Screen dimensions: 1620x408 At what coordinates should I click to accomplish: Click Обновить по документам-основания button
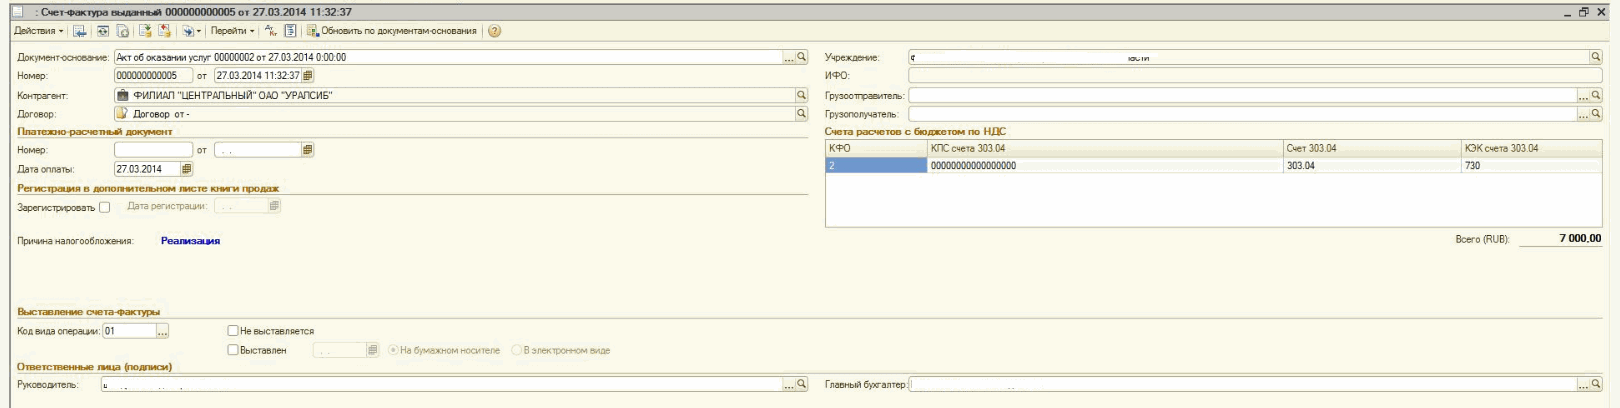click(x=392, y=31)
